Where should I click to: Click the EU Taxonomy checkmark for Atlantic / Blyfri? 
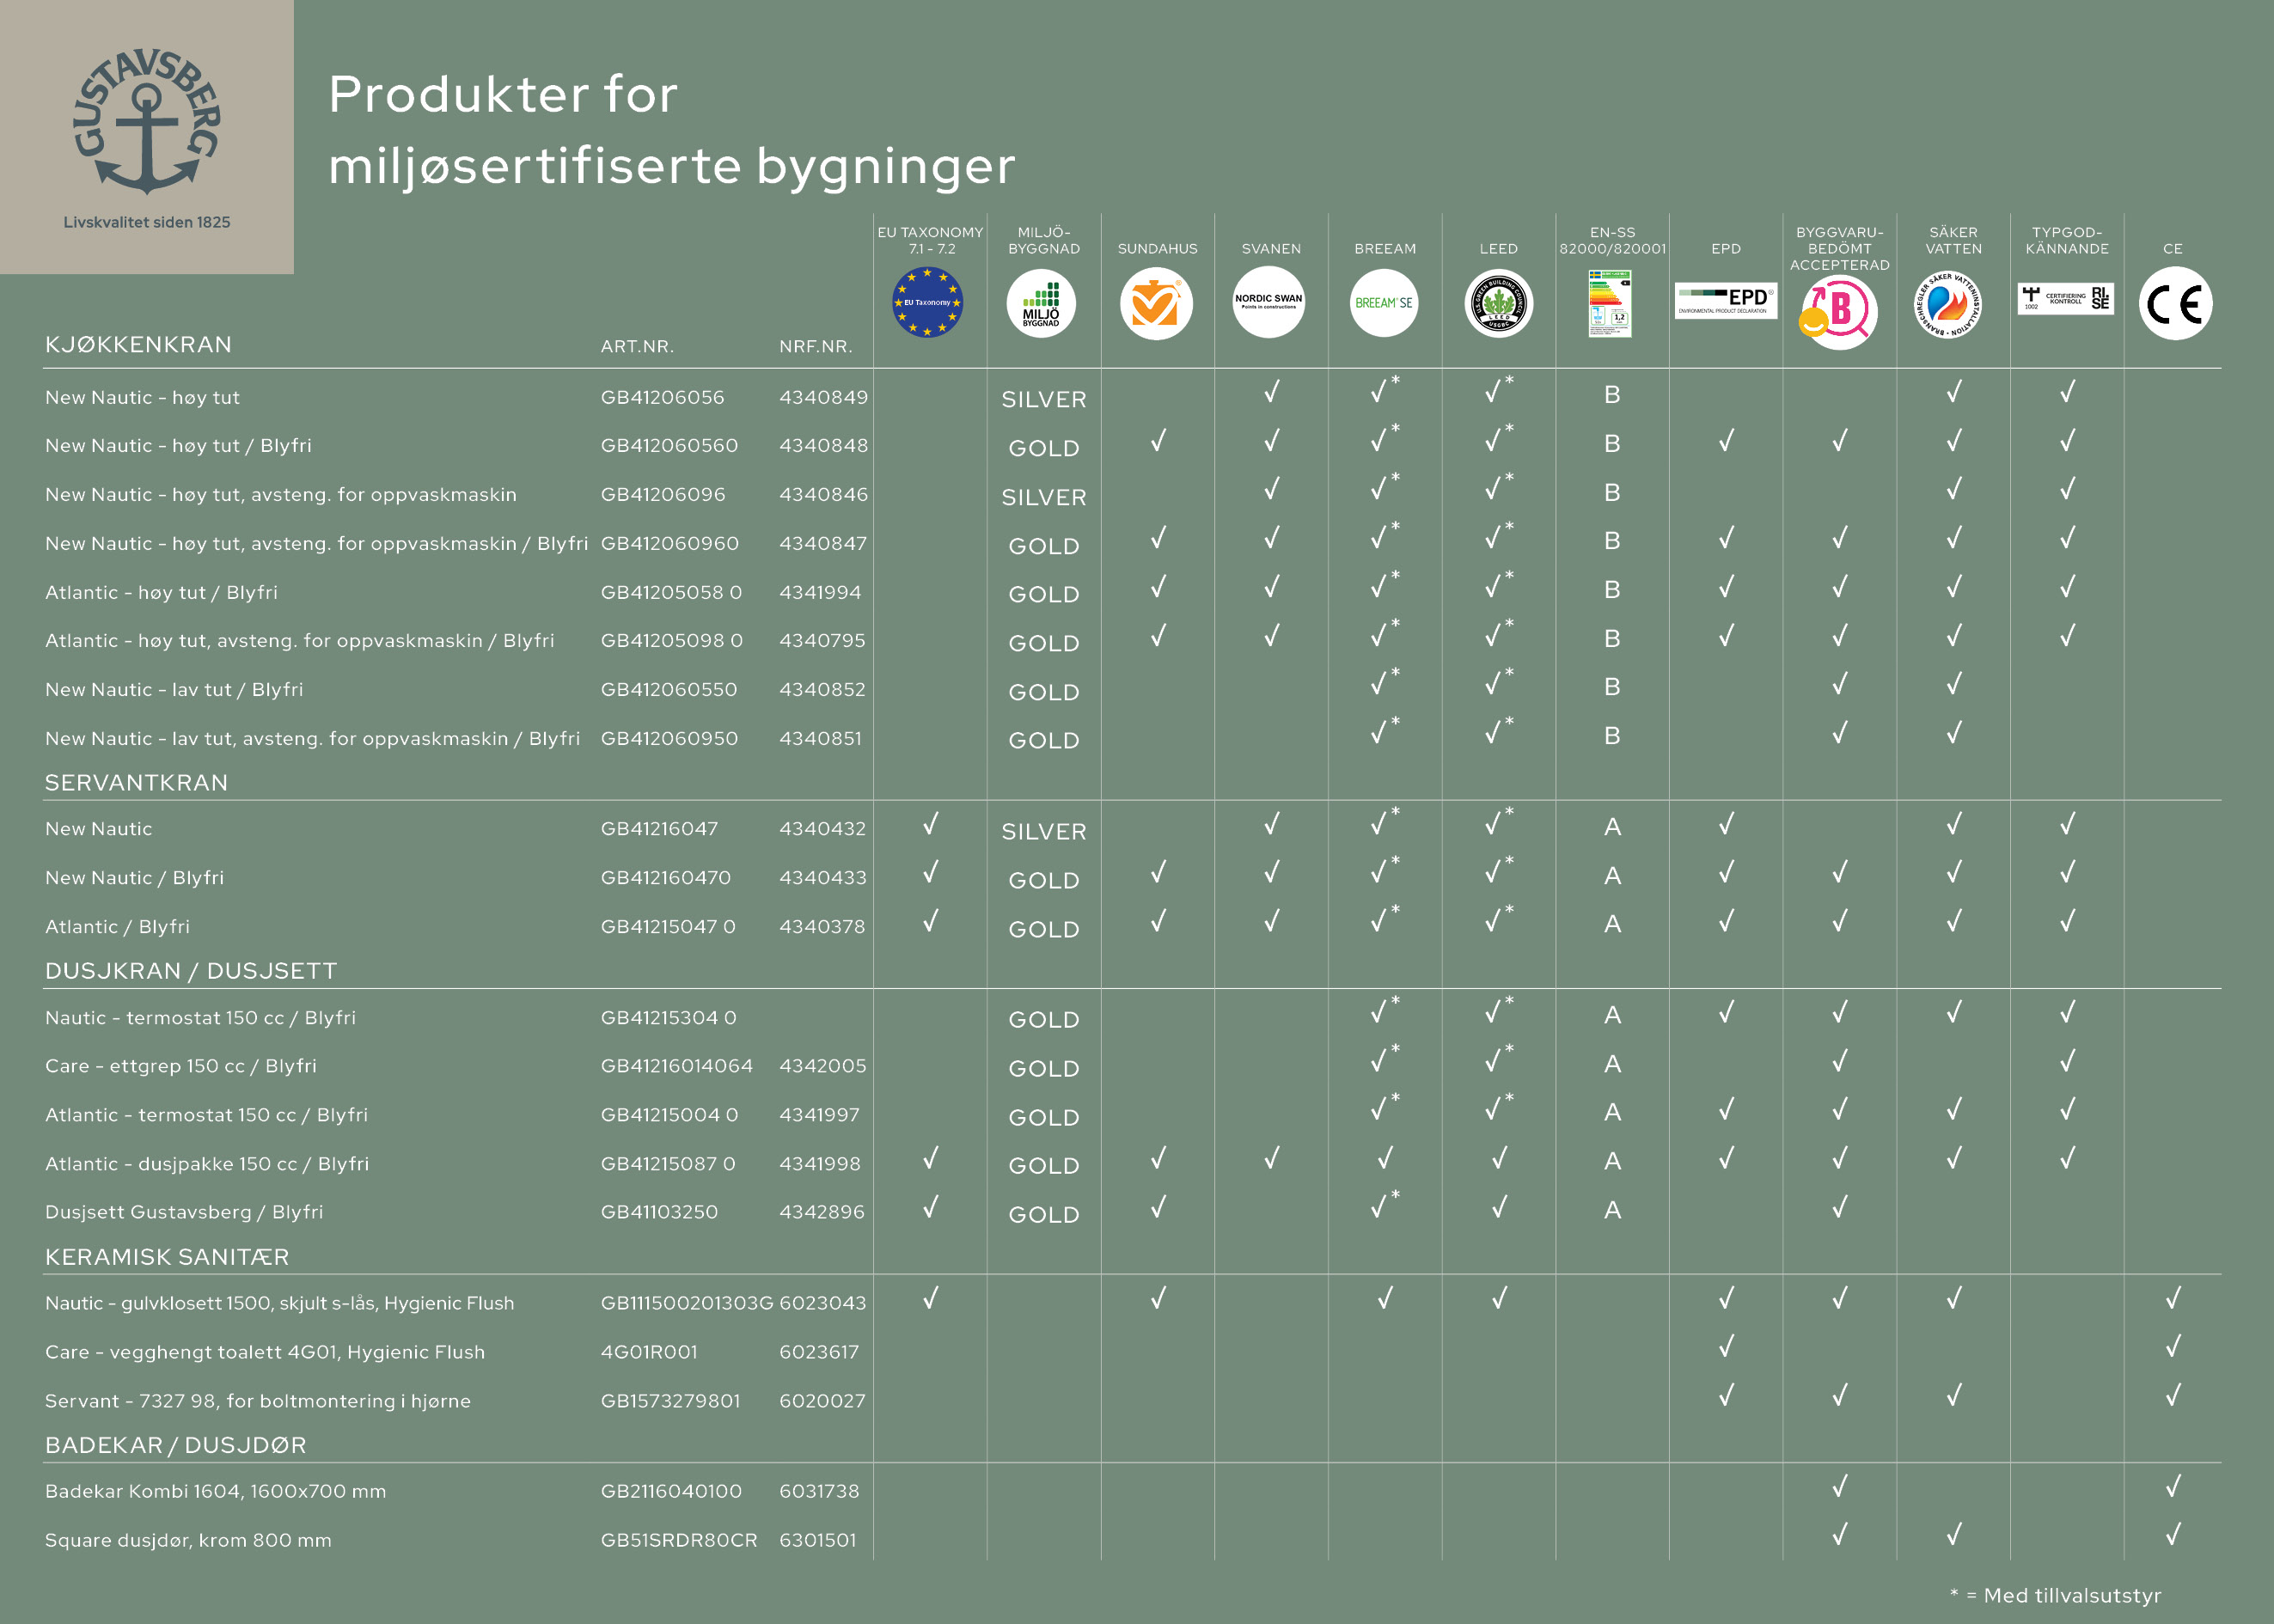pyautogui.click(x=930, y=920)
